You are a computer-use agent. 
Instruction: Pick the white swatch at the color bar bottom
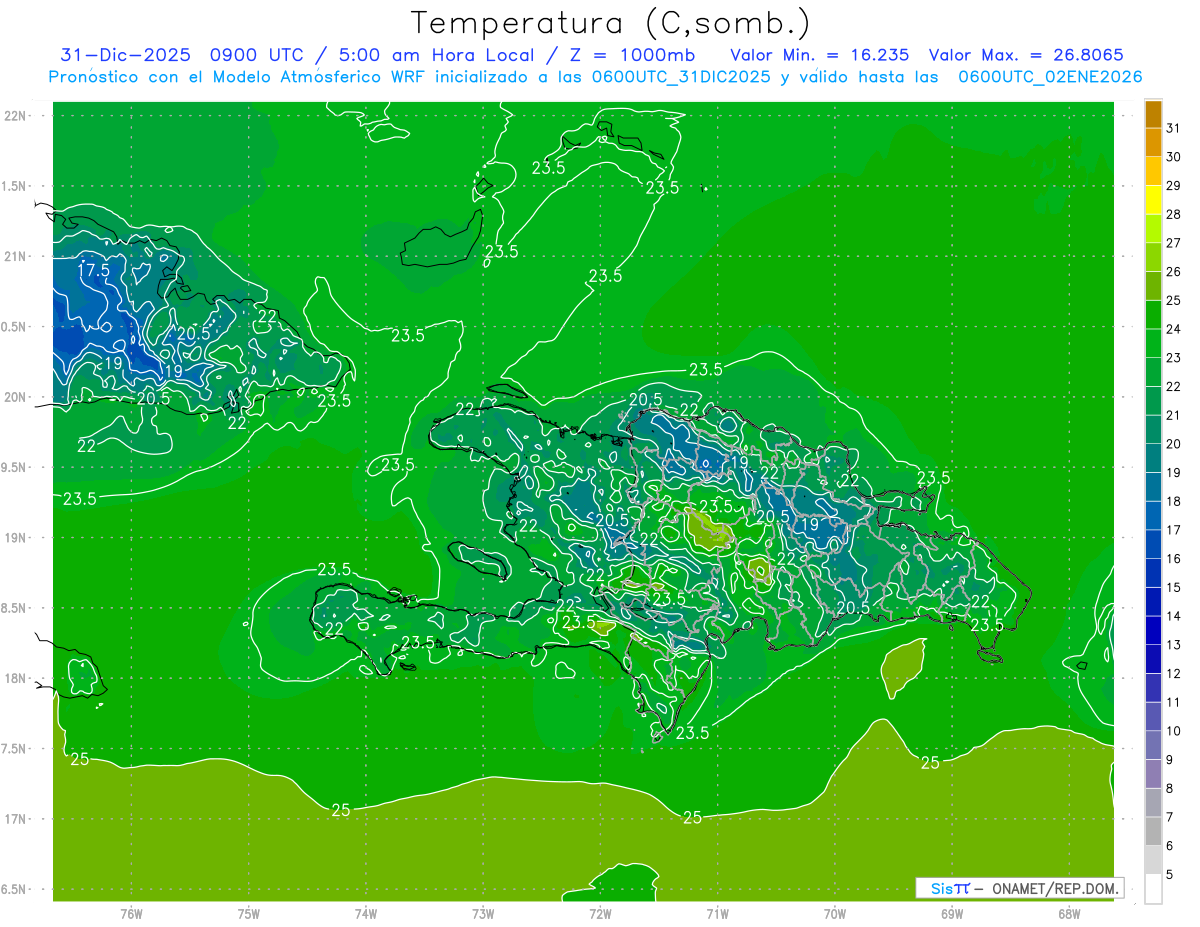[x=1153, y=889]
